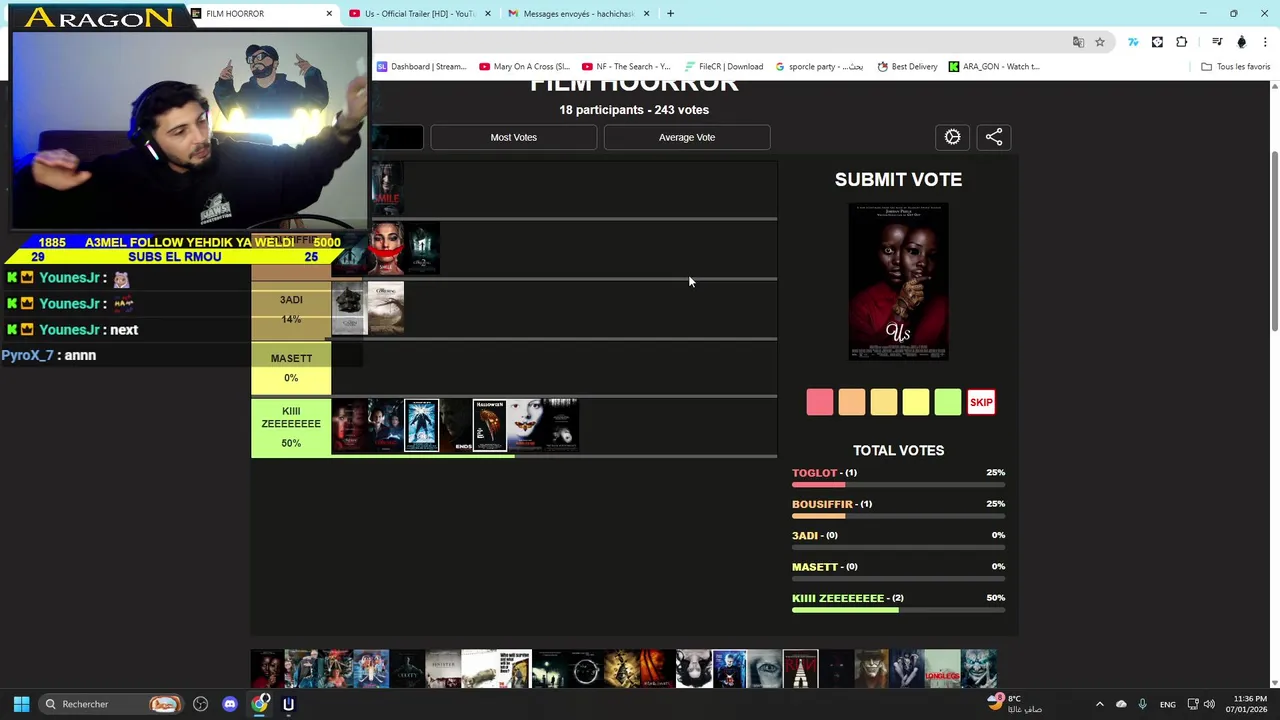Open the Chrome extensions puzzle icon
Viewport: 1280px width, 720px height.
coord(1182,42)
